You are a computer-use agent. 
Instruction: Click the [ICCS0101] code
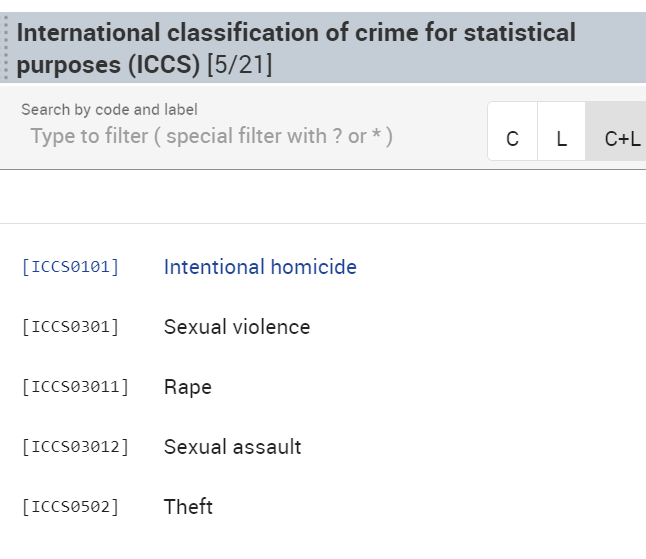tap(70, 267)
